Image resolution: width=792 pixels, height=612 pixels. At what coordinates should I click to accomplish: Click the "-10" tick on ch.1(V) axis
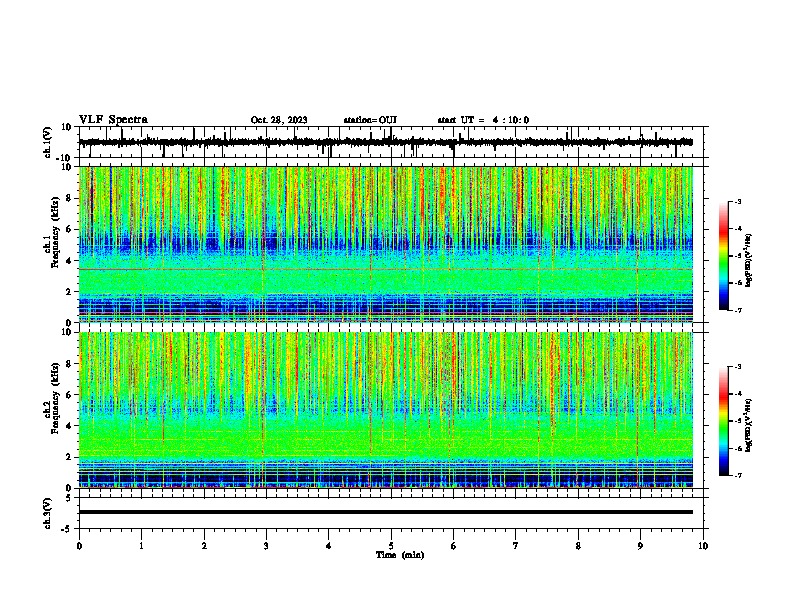65,158
